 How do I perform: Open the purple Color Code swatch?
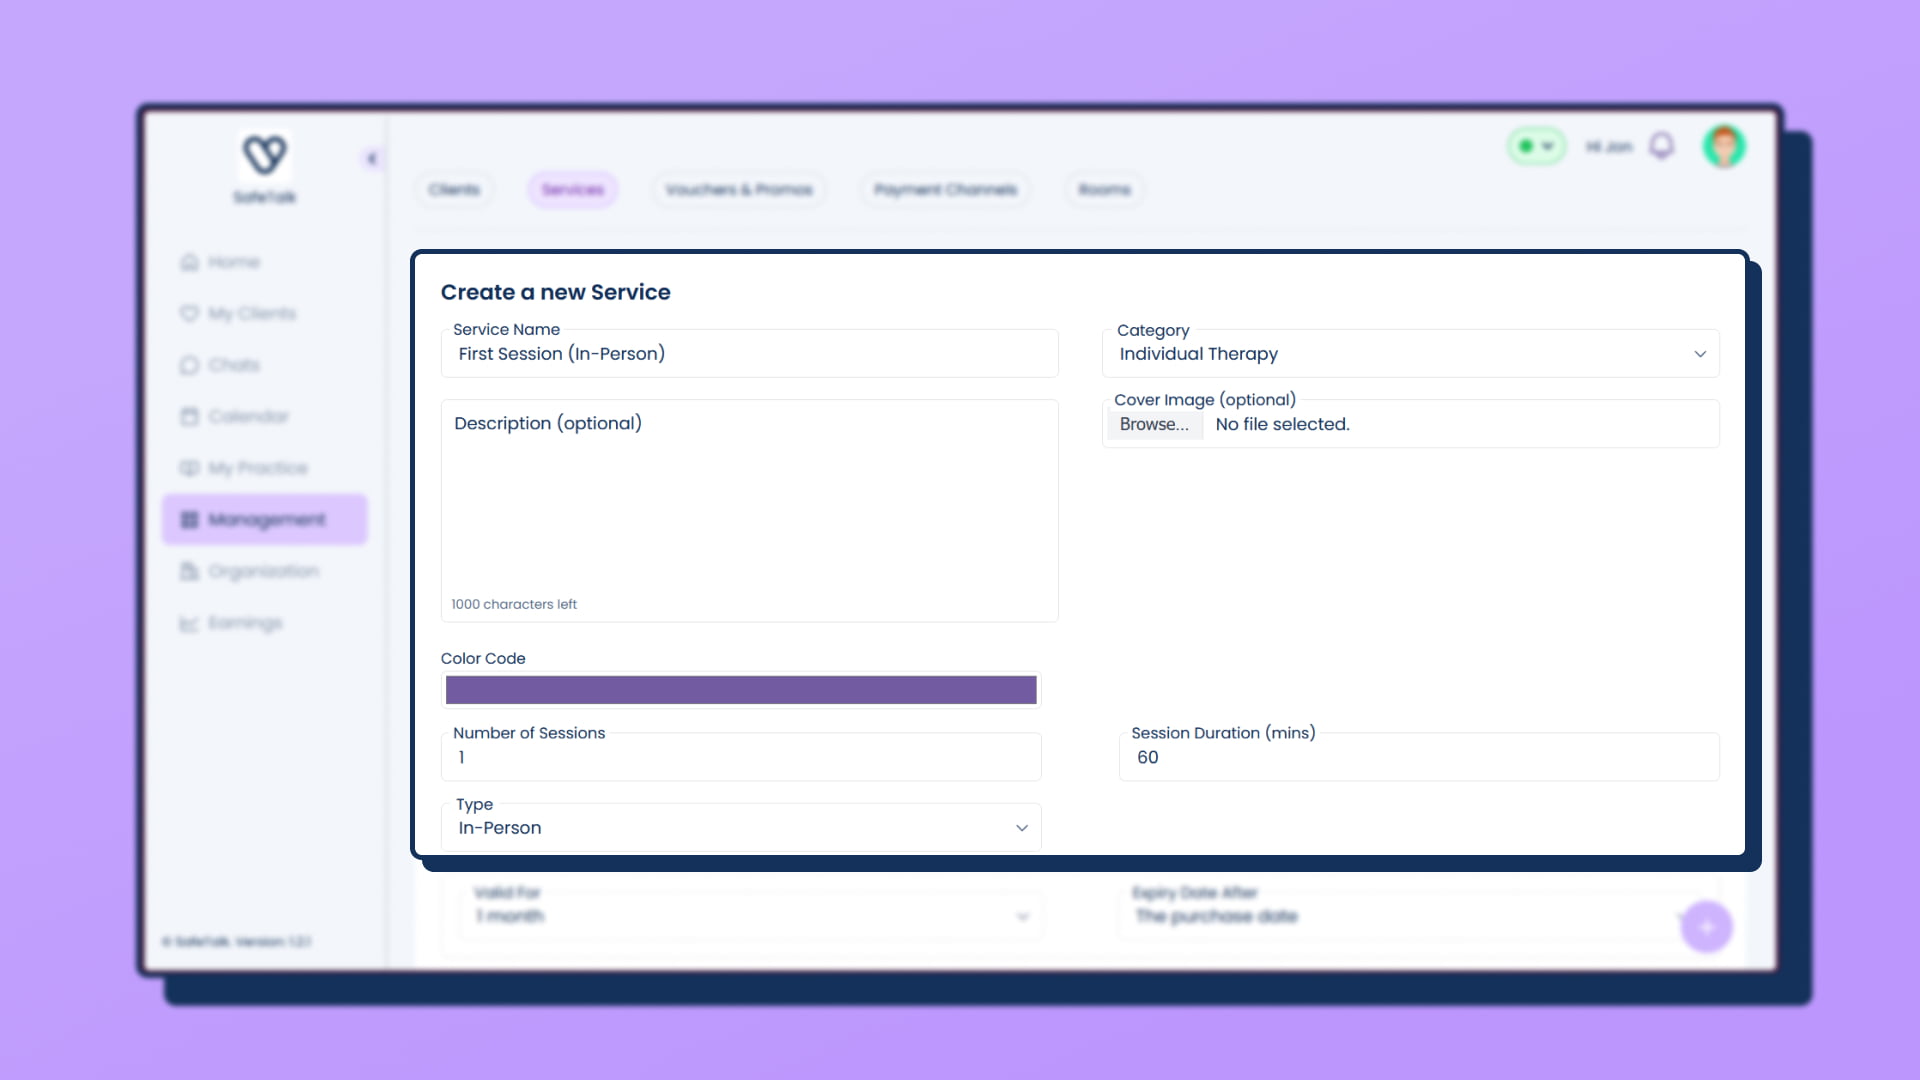pos(741,690)
